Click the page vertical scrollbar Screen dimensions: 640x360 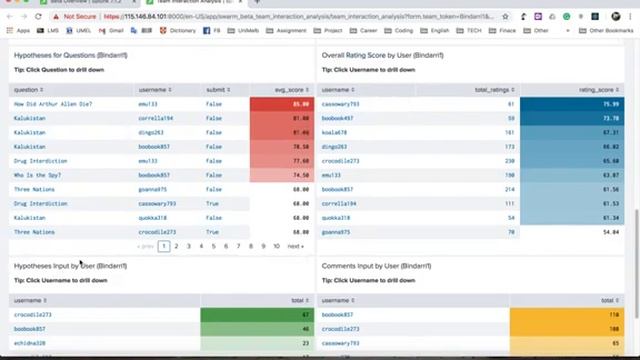pyautogui.click(x=637, y=263)
